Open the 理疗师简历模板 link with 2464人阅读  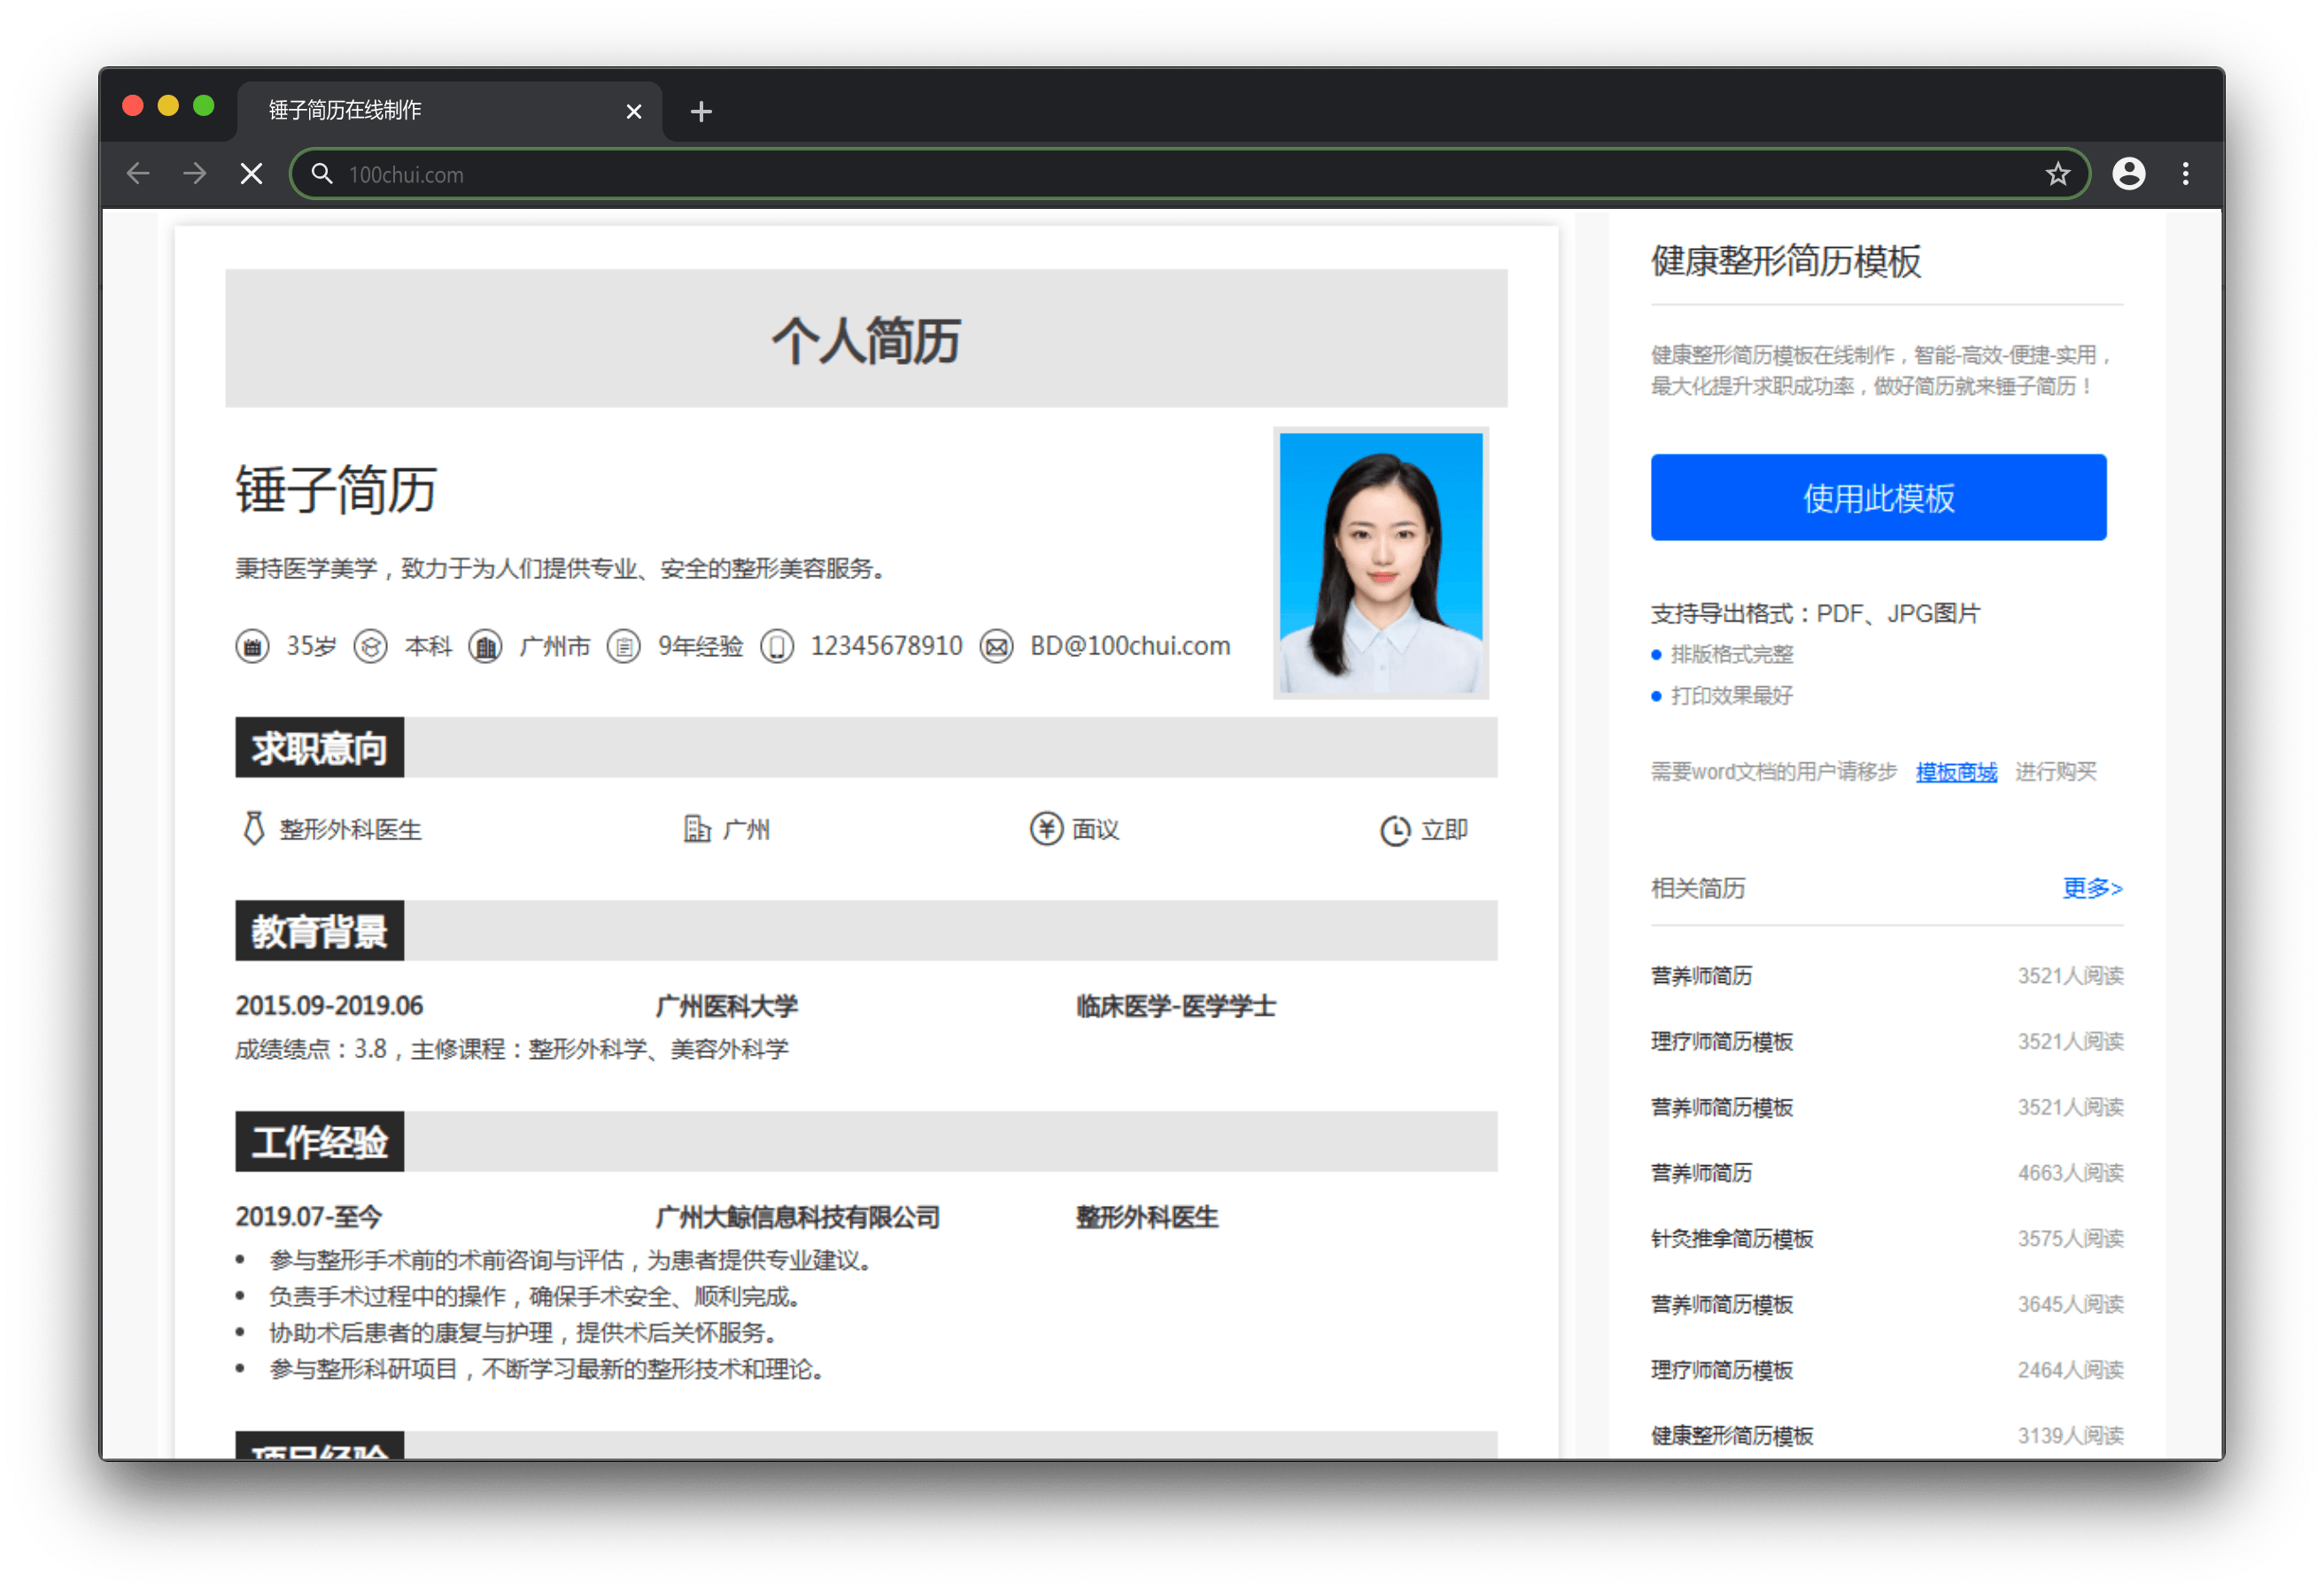[1722, 1371]
